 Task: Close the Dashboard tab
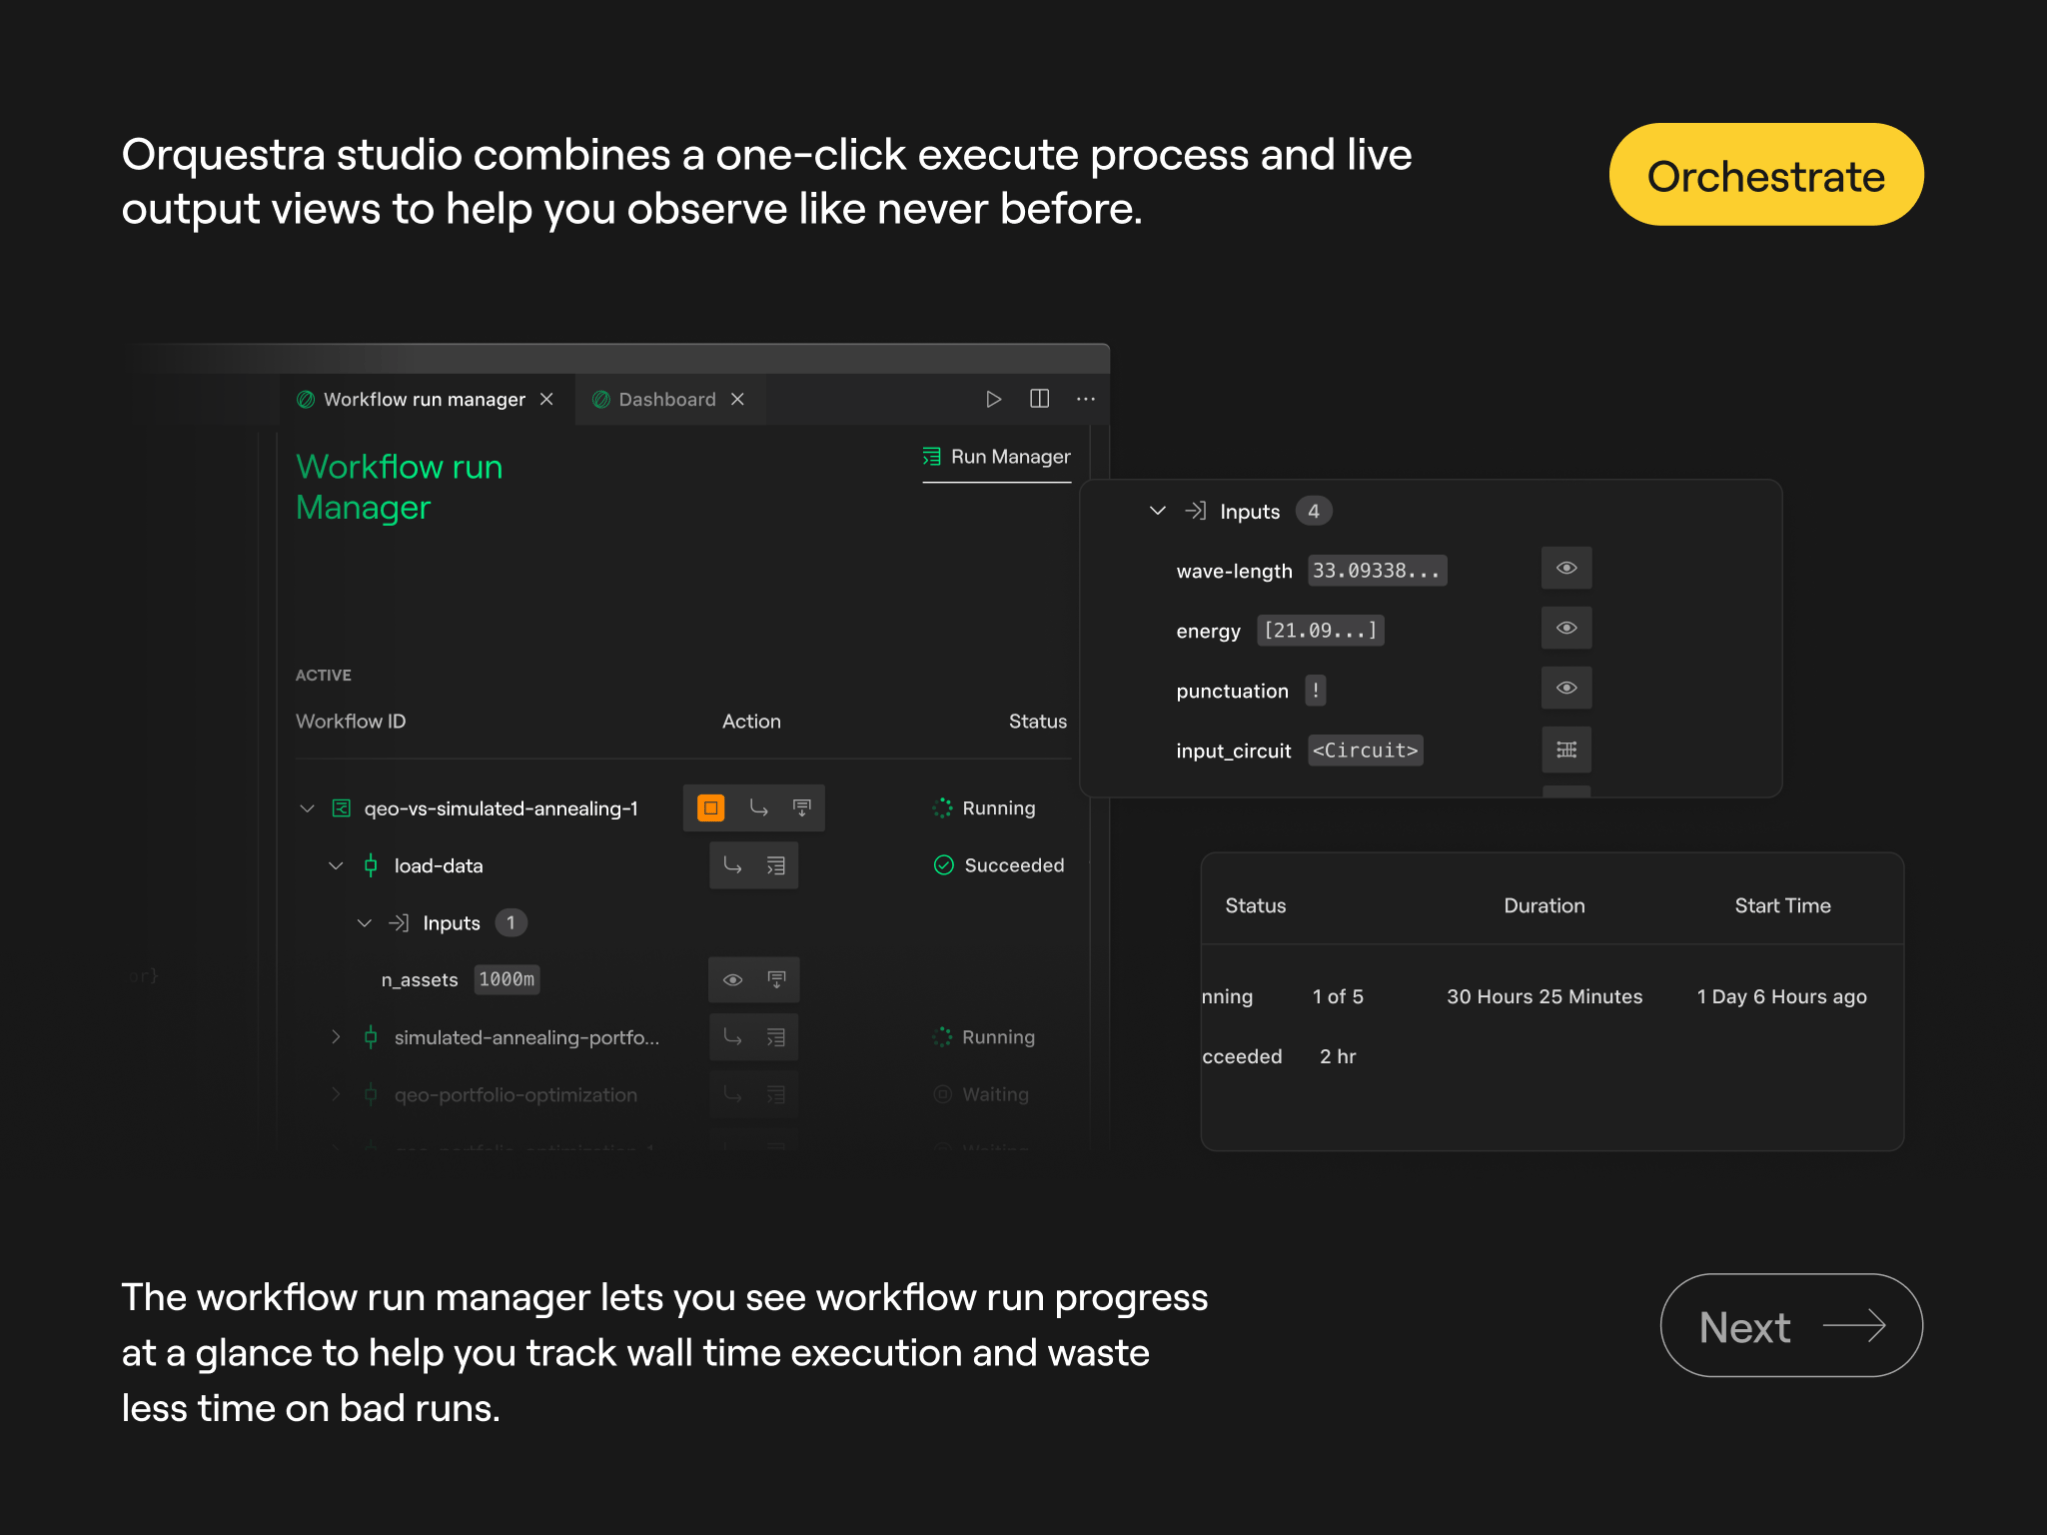738,399
